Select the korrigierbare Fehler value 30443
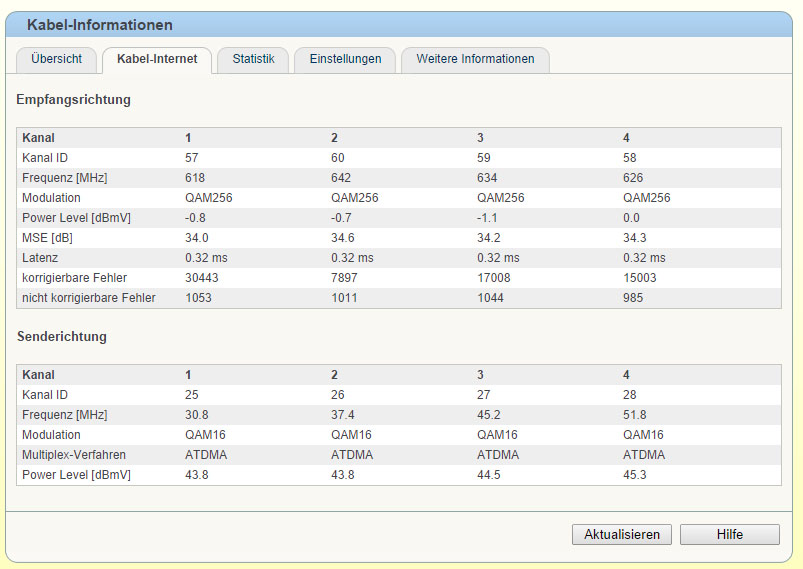The height and width of the screenshot is (569, 803). tap(203, 278)
